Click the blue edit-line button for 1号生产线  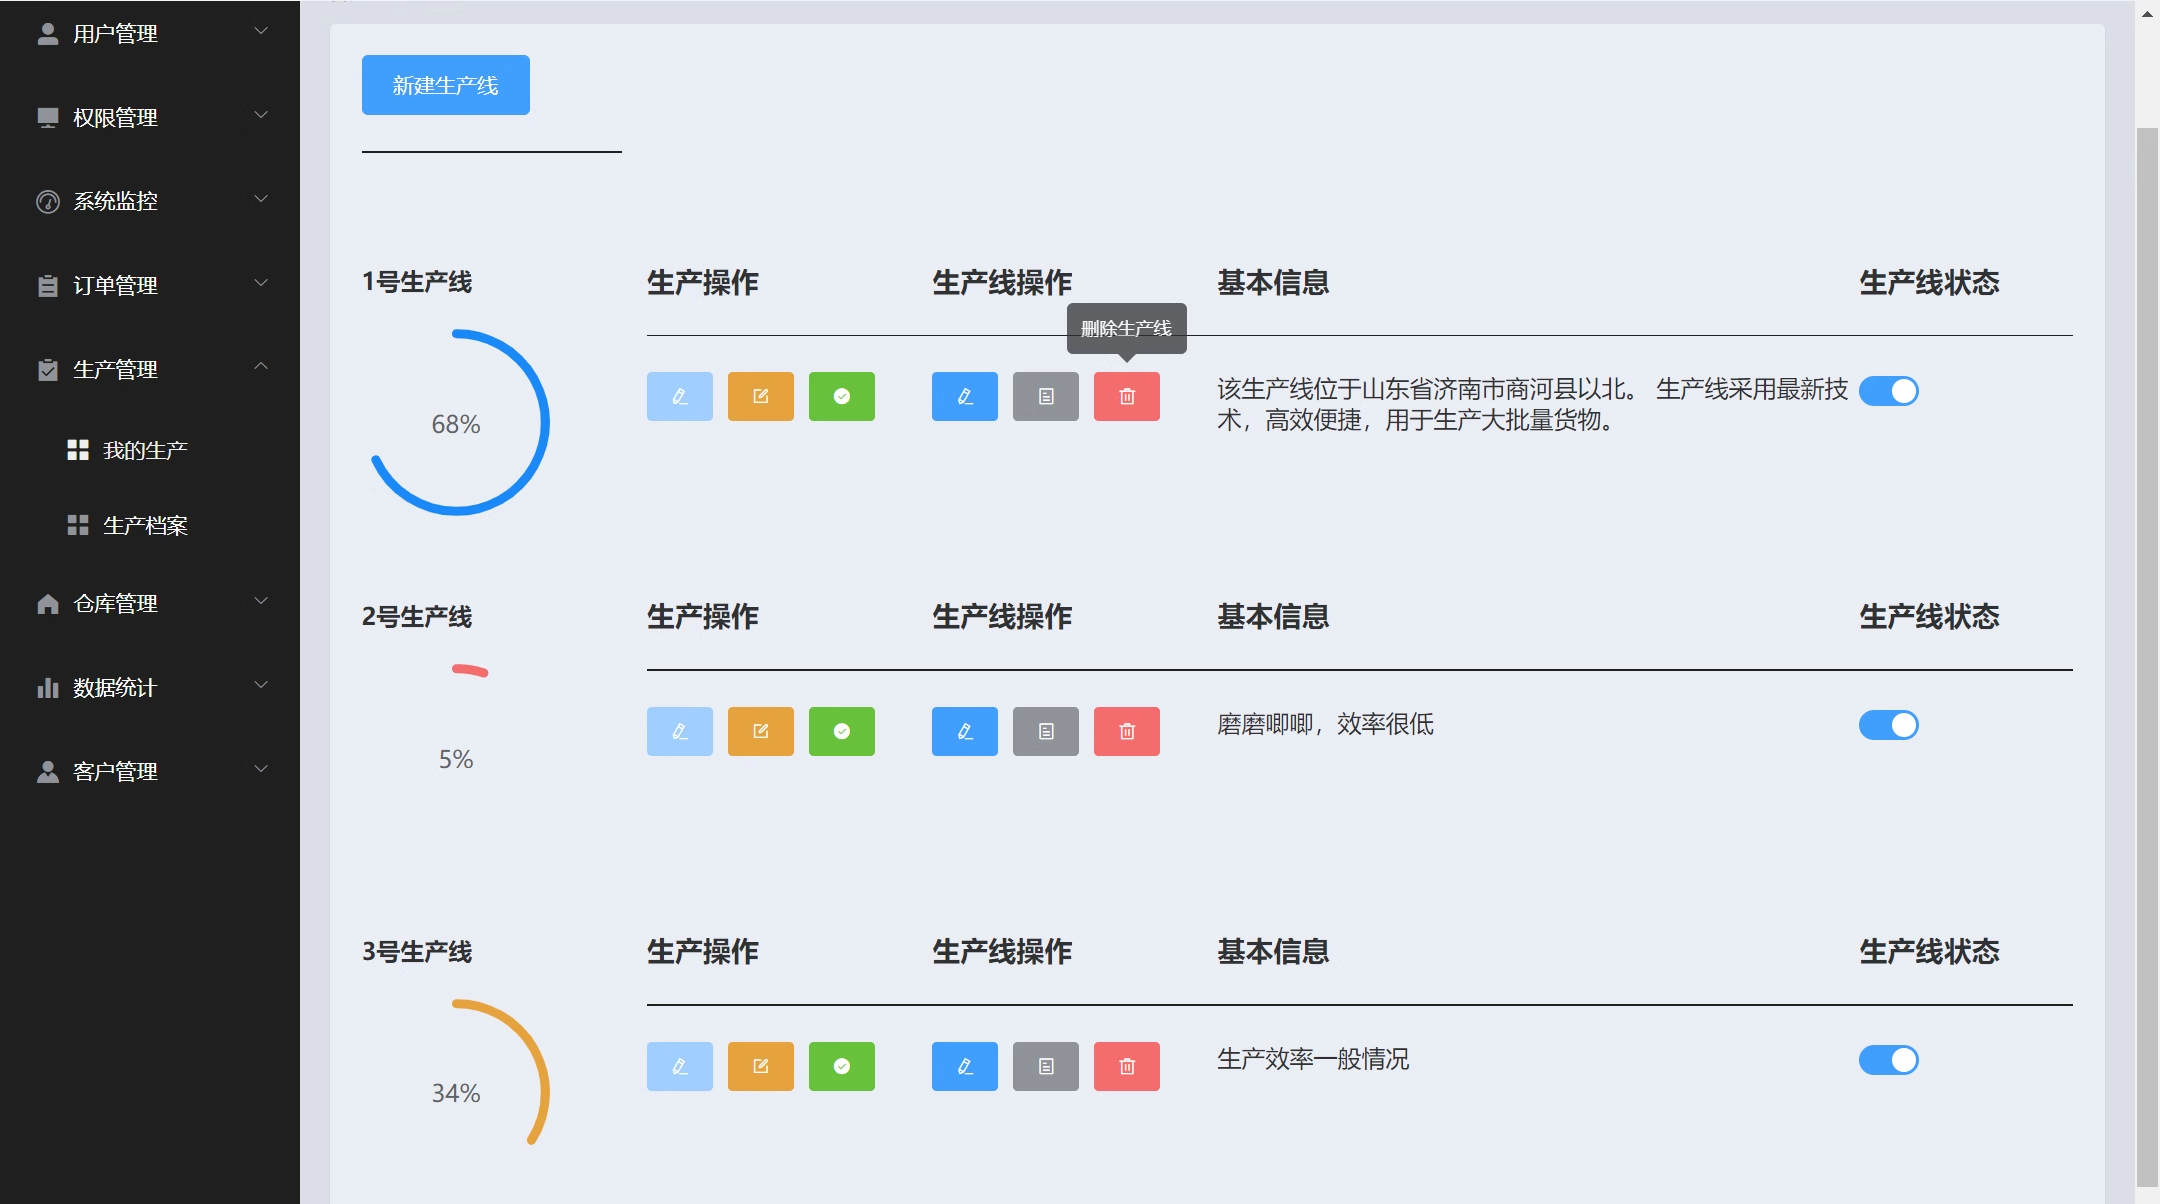pos(965,396)
